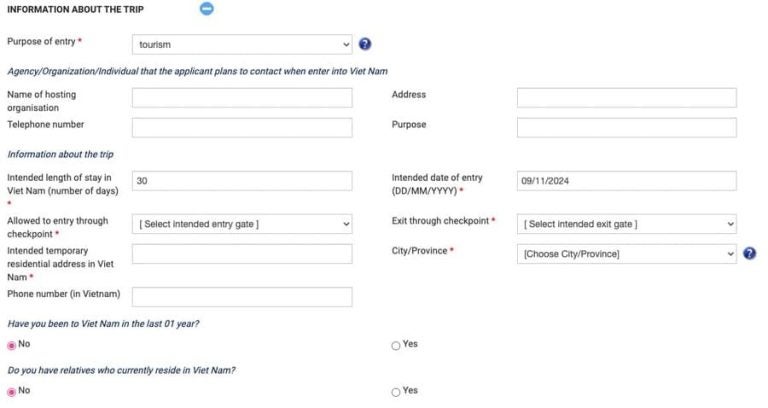Edit the intended length of stay field
Viewport: 768px width, 408px height.
(242, 181)
